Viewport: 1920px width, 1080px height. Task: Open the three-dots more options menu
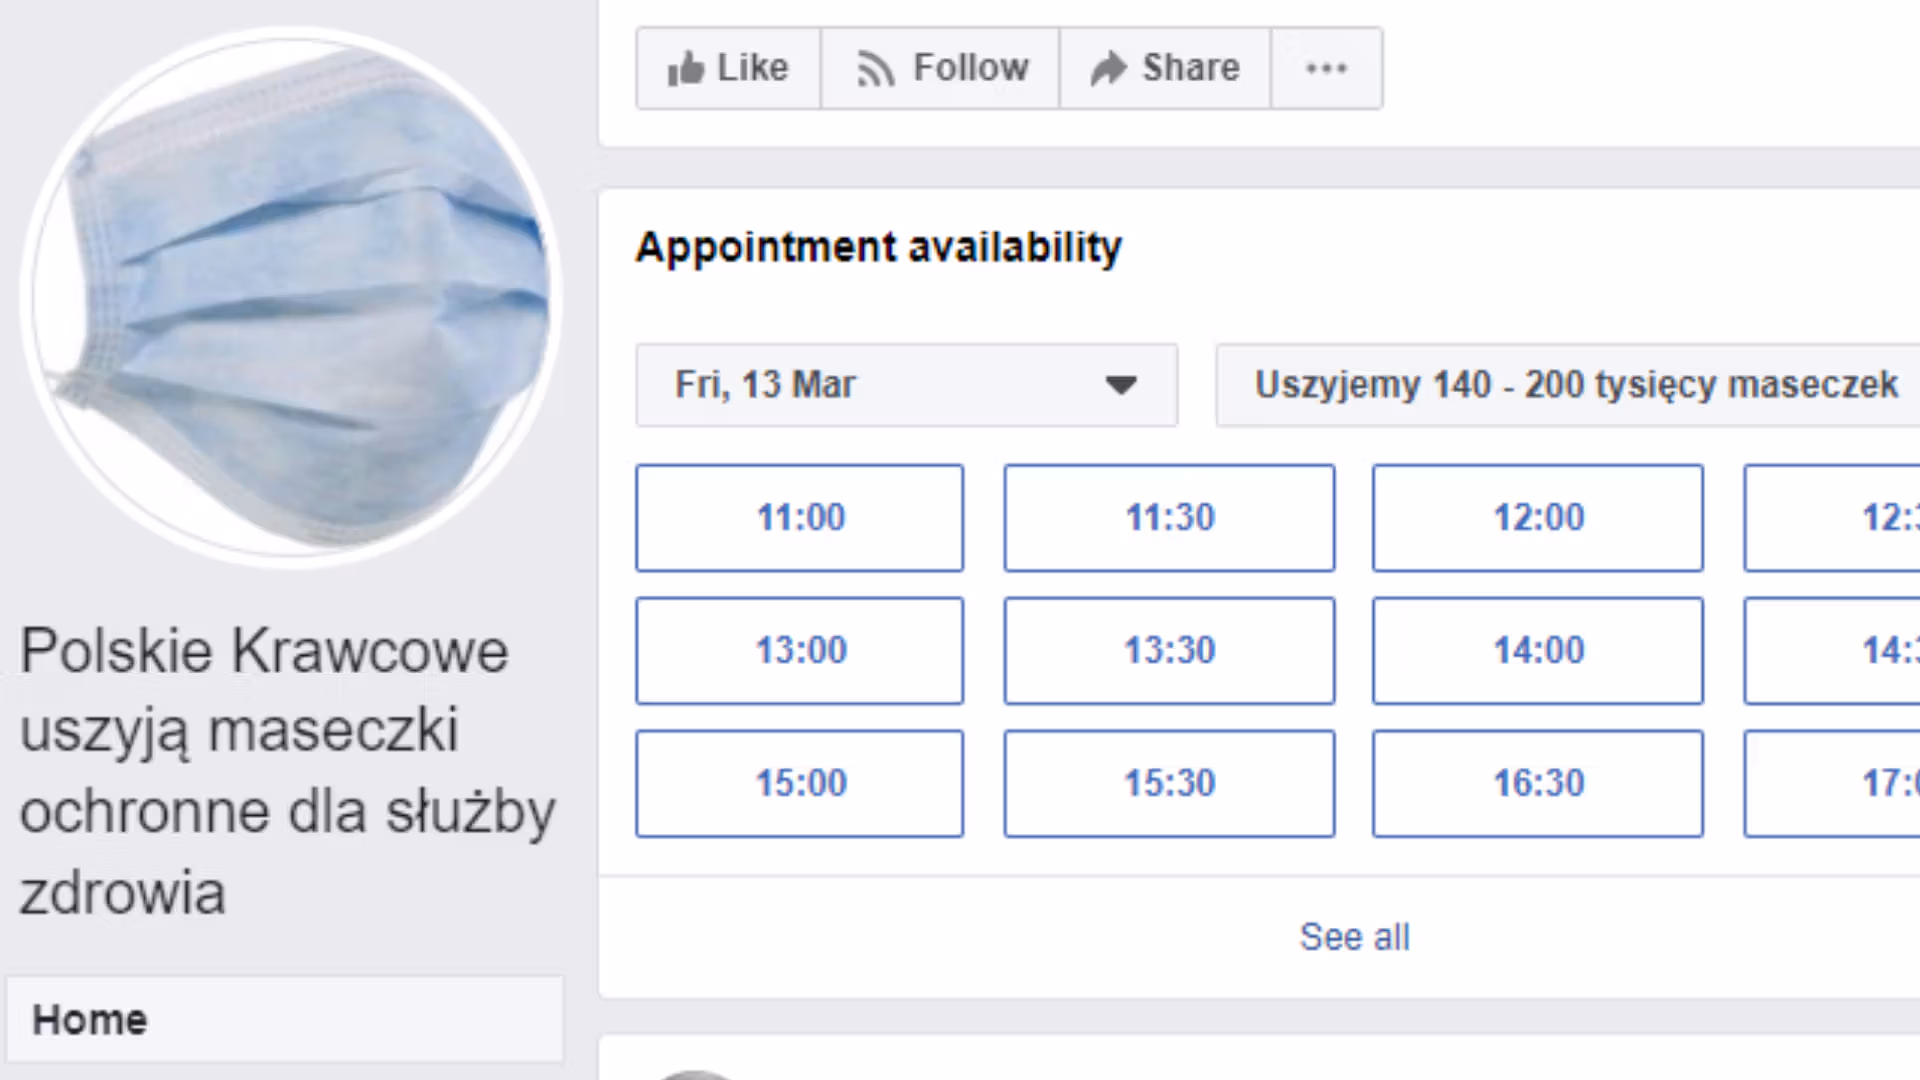coord(1326,68)
